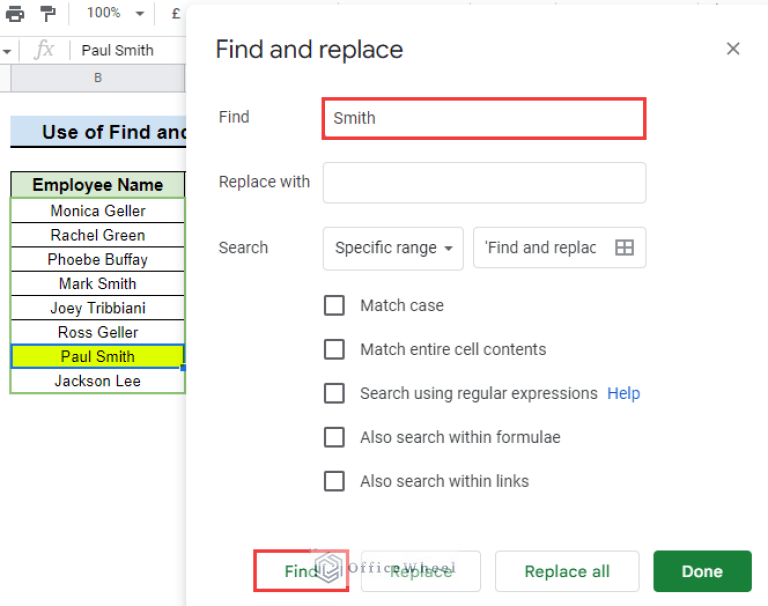Toggle Also search within links

click(334, 482)
